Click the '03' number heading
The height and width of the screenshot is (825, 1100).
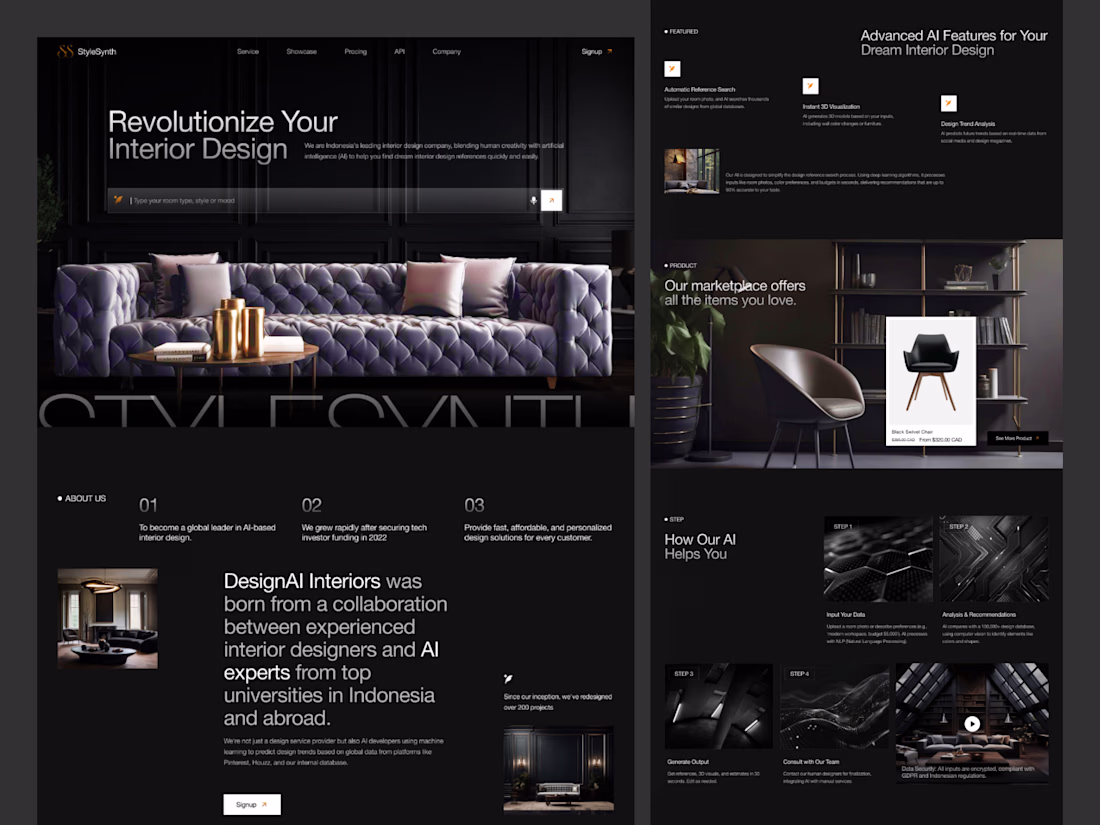click(474, 505)
